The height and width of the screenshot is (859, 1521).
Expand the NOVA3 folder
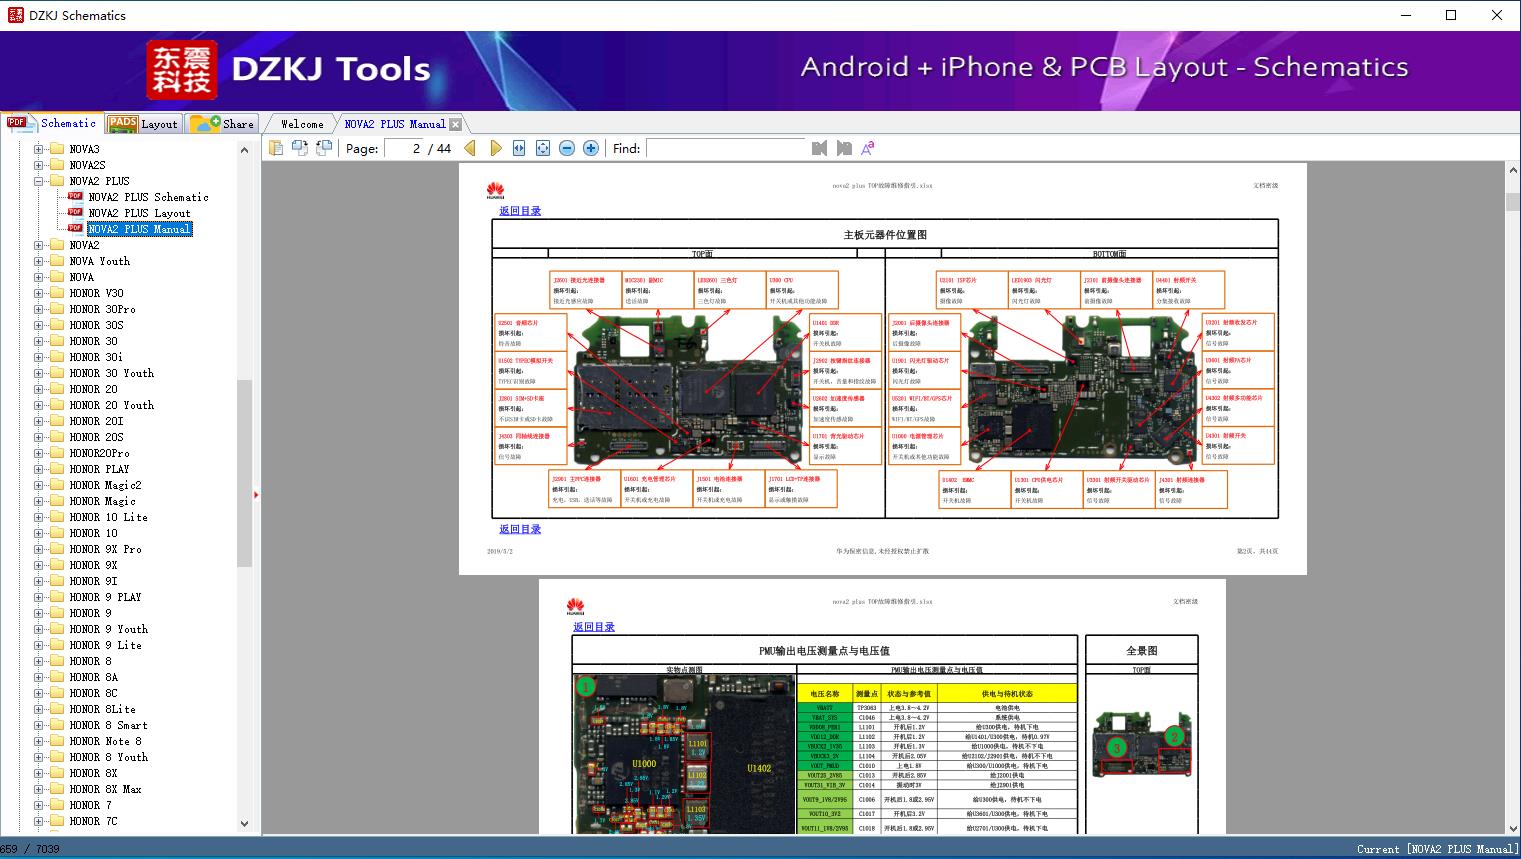pyautogui.click(x=39, y=149)
